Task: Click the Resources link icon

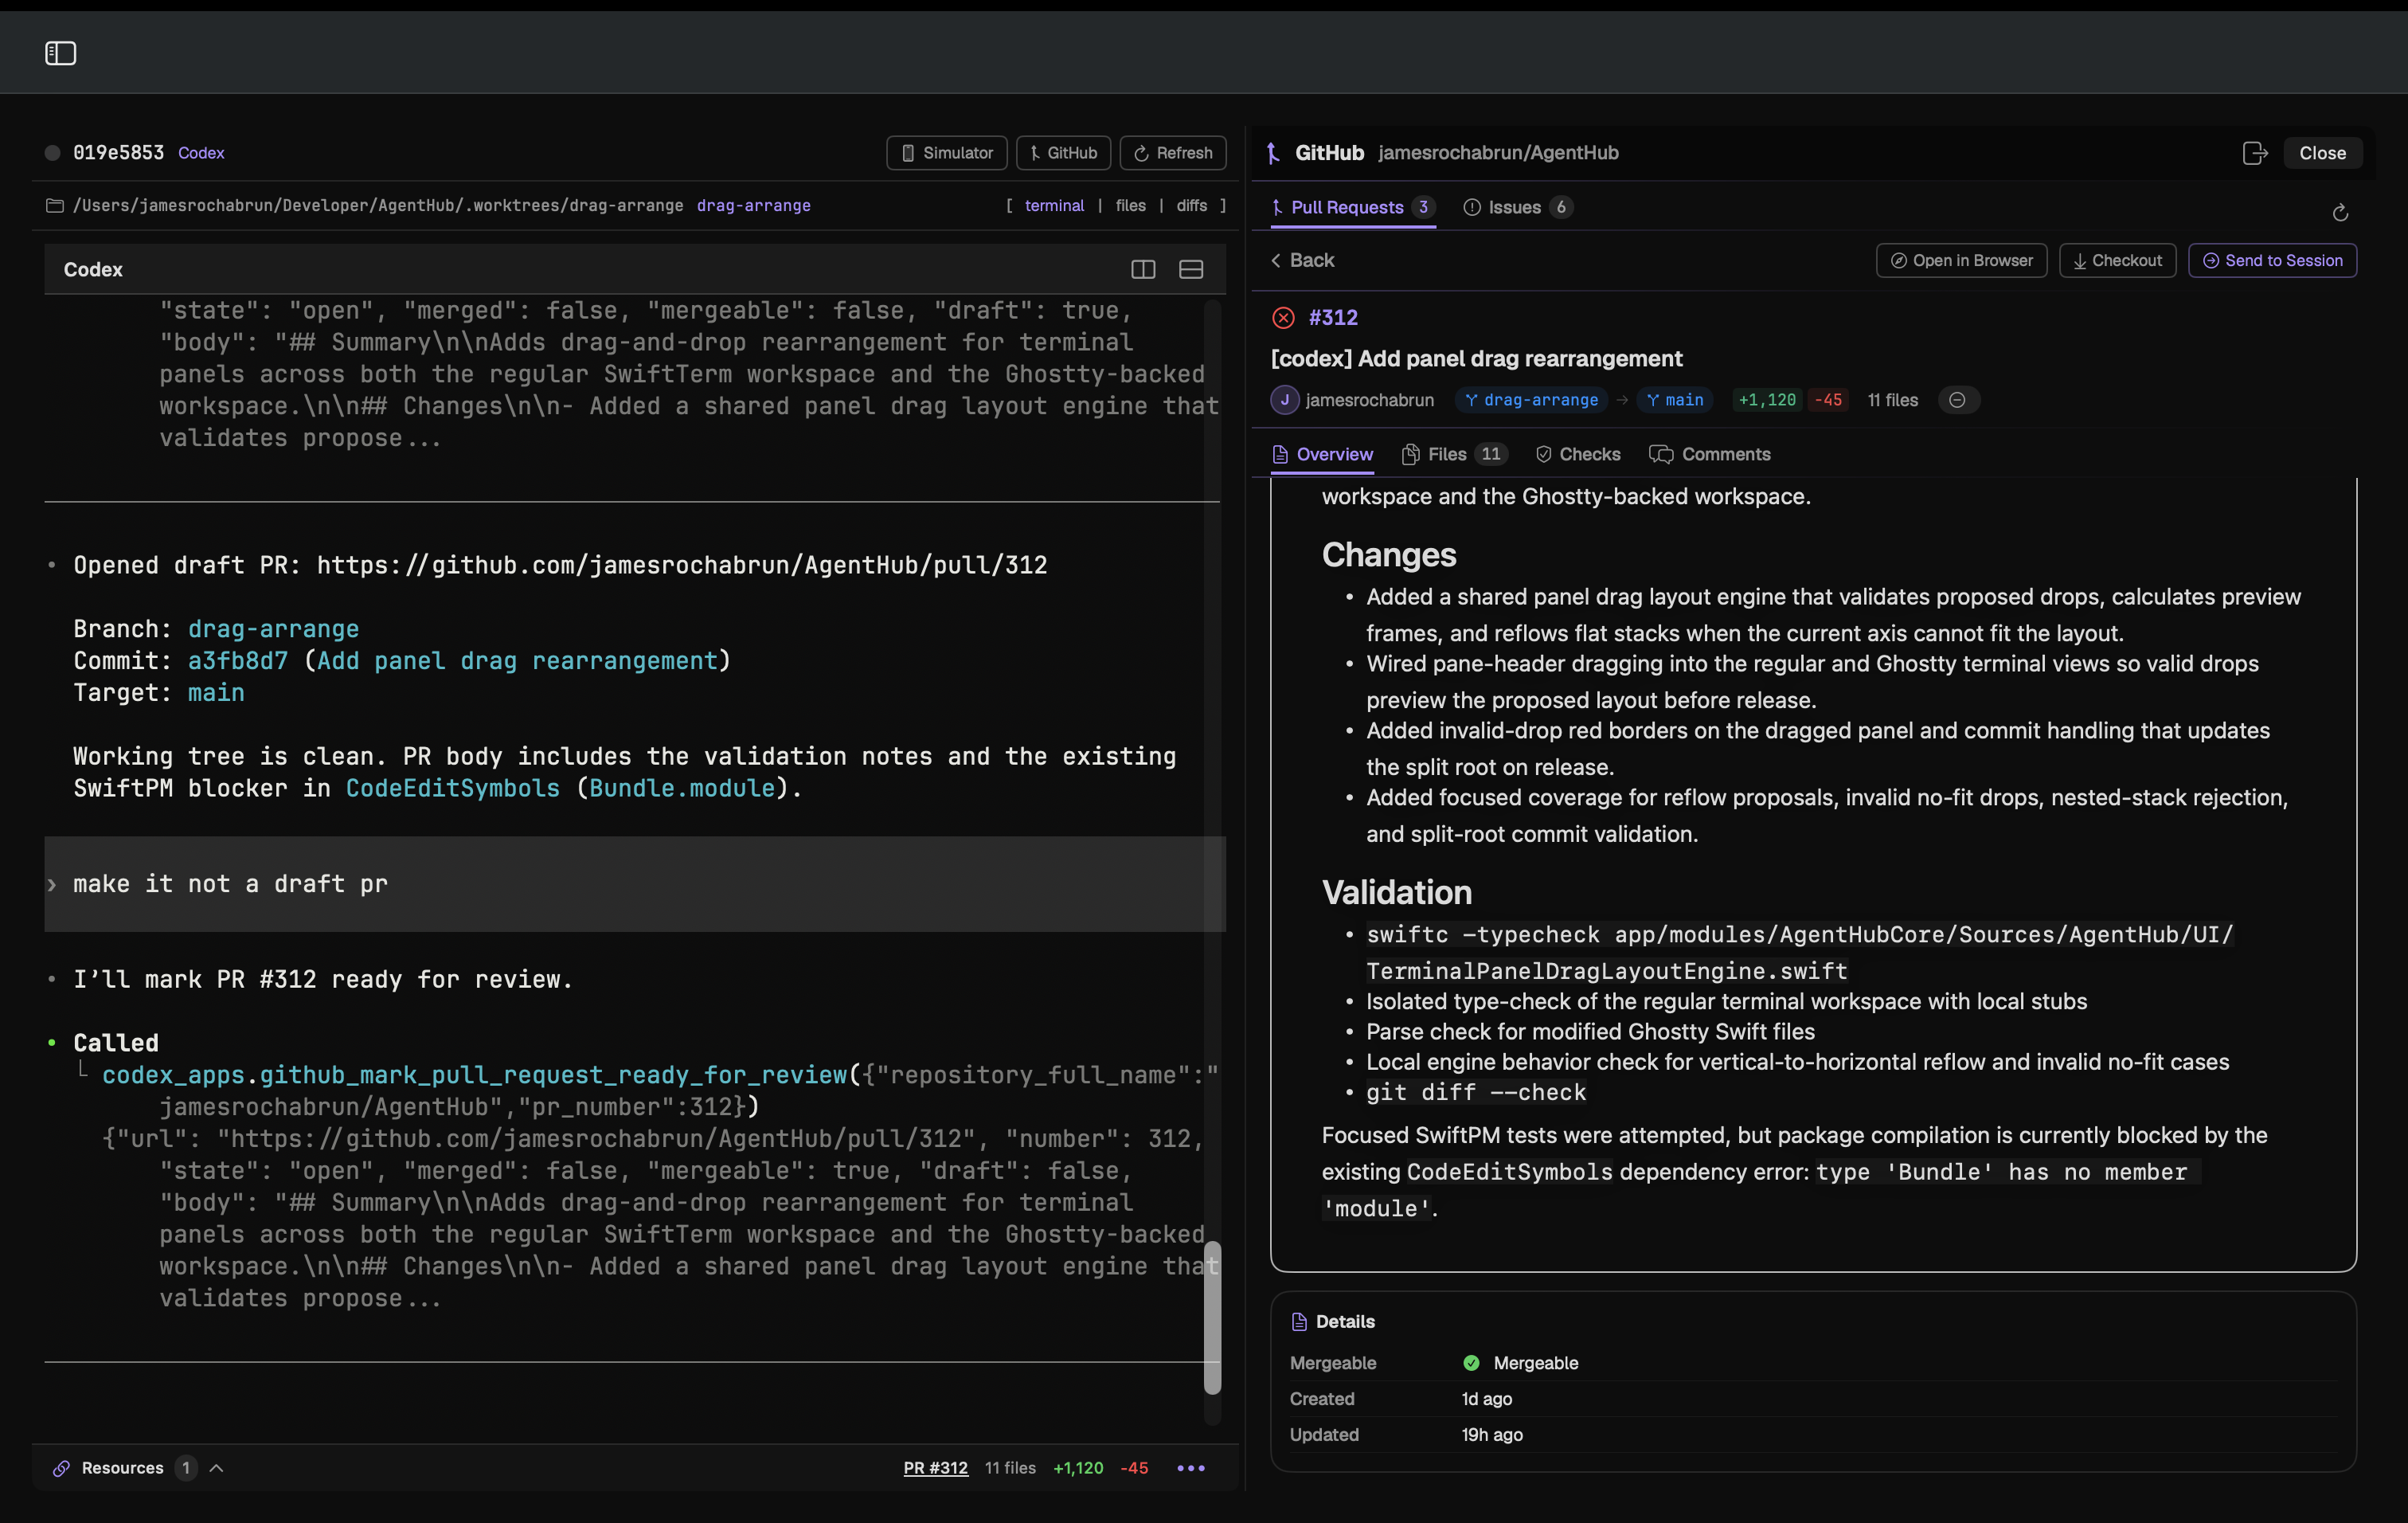Action: (x=61, y=1468)
